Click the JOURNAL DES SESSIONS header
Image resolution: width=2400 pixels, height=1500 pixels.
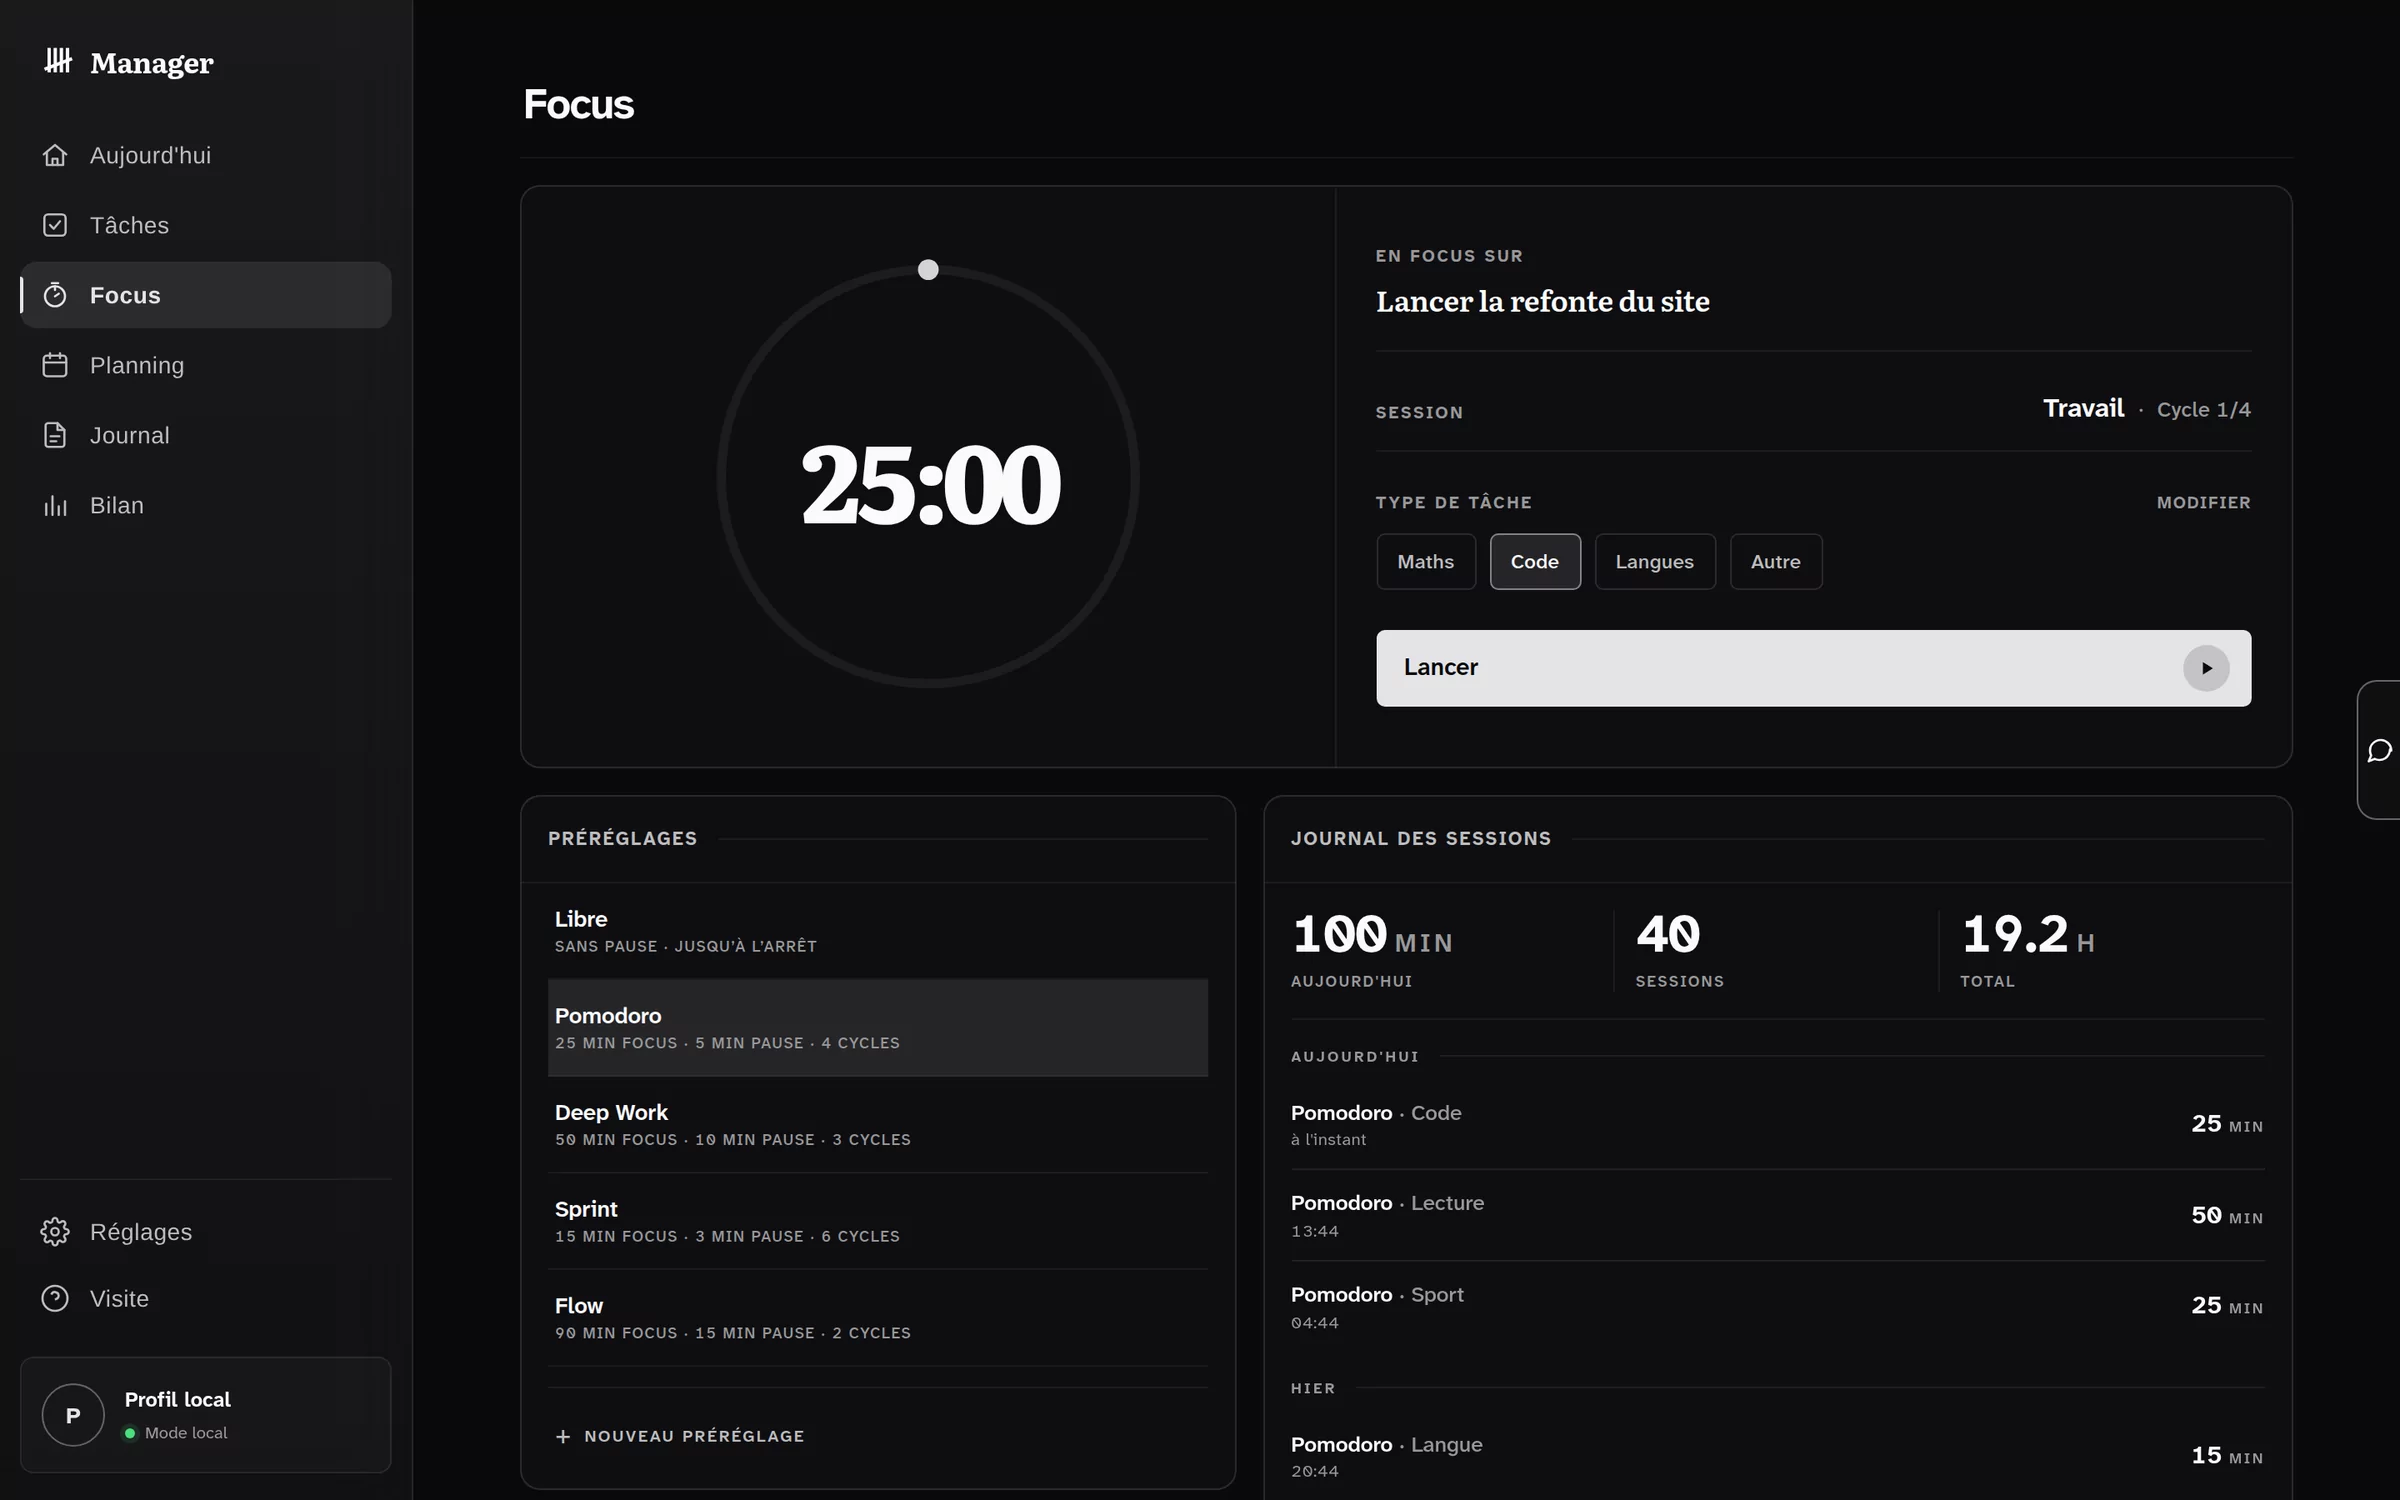[1420, 839]
